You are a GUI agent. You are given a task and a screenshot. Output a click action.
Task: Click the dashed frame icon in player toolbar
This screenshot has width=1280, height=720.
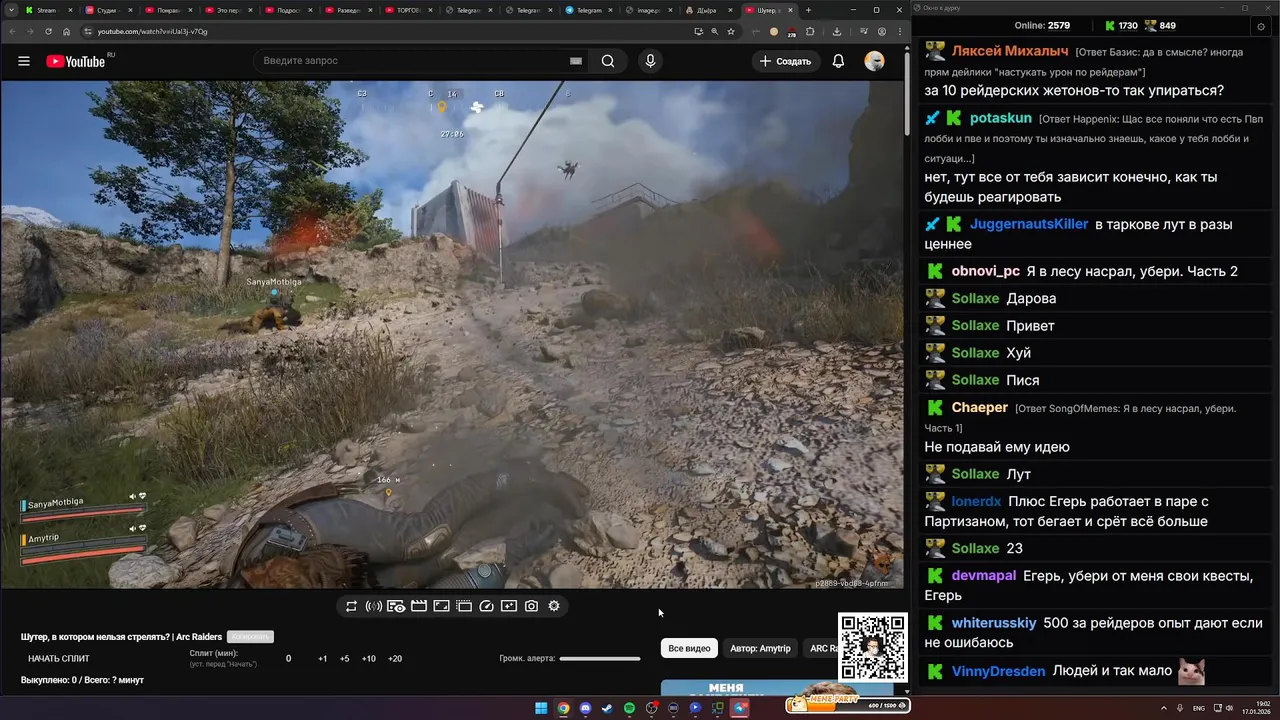pos(464,606)
